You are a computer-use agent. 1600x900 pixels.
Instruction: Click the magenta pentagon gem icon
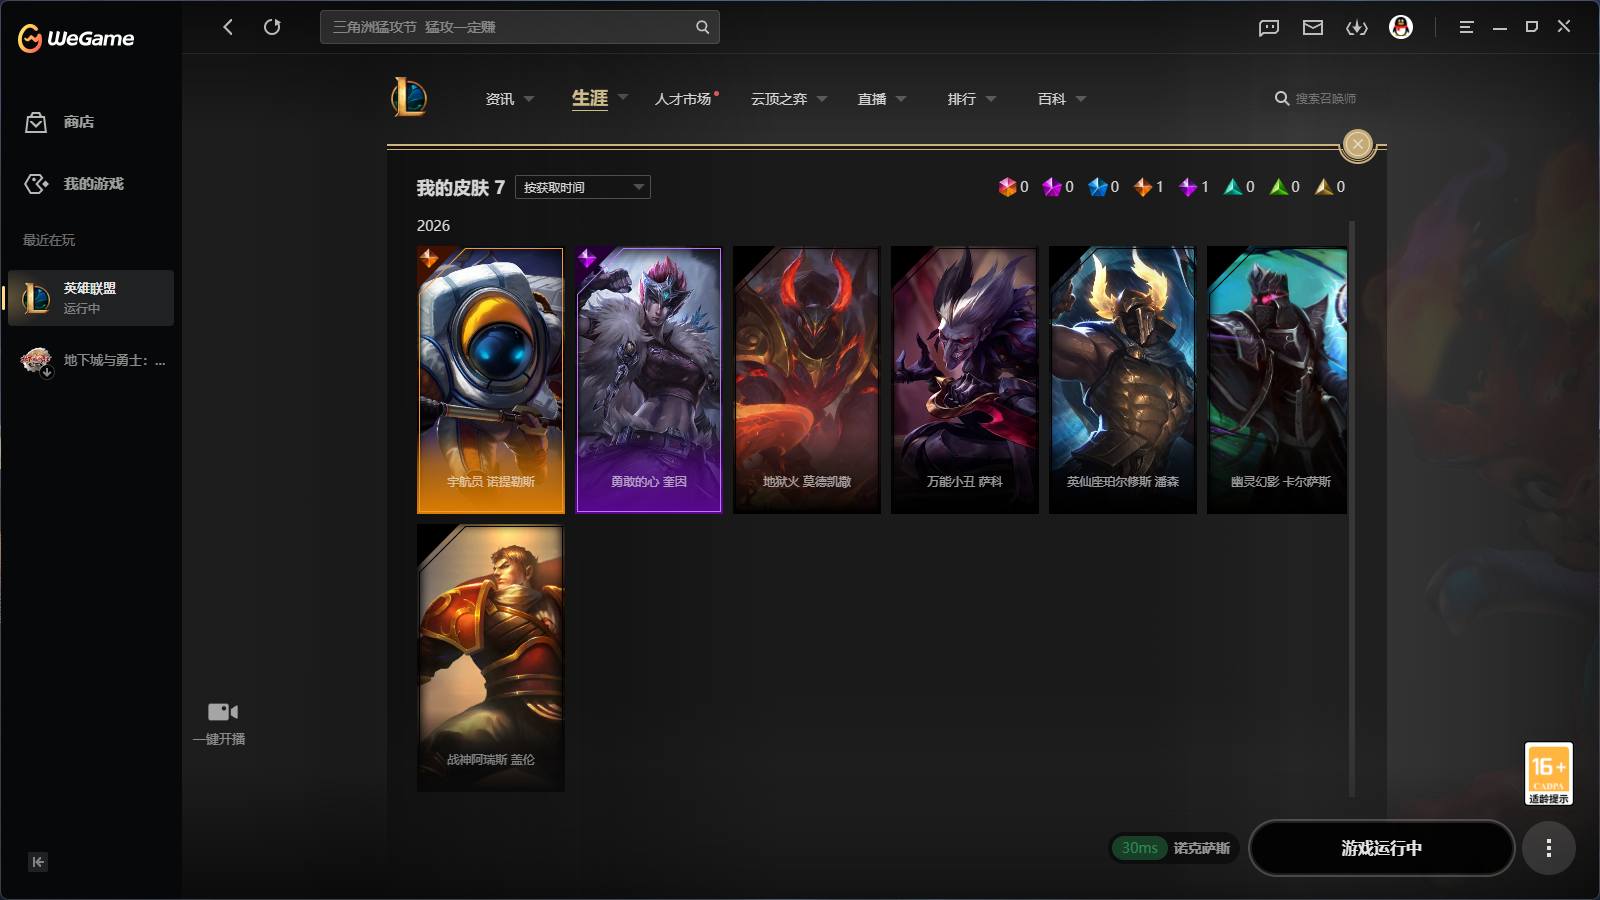[1052, 187]
